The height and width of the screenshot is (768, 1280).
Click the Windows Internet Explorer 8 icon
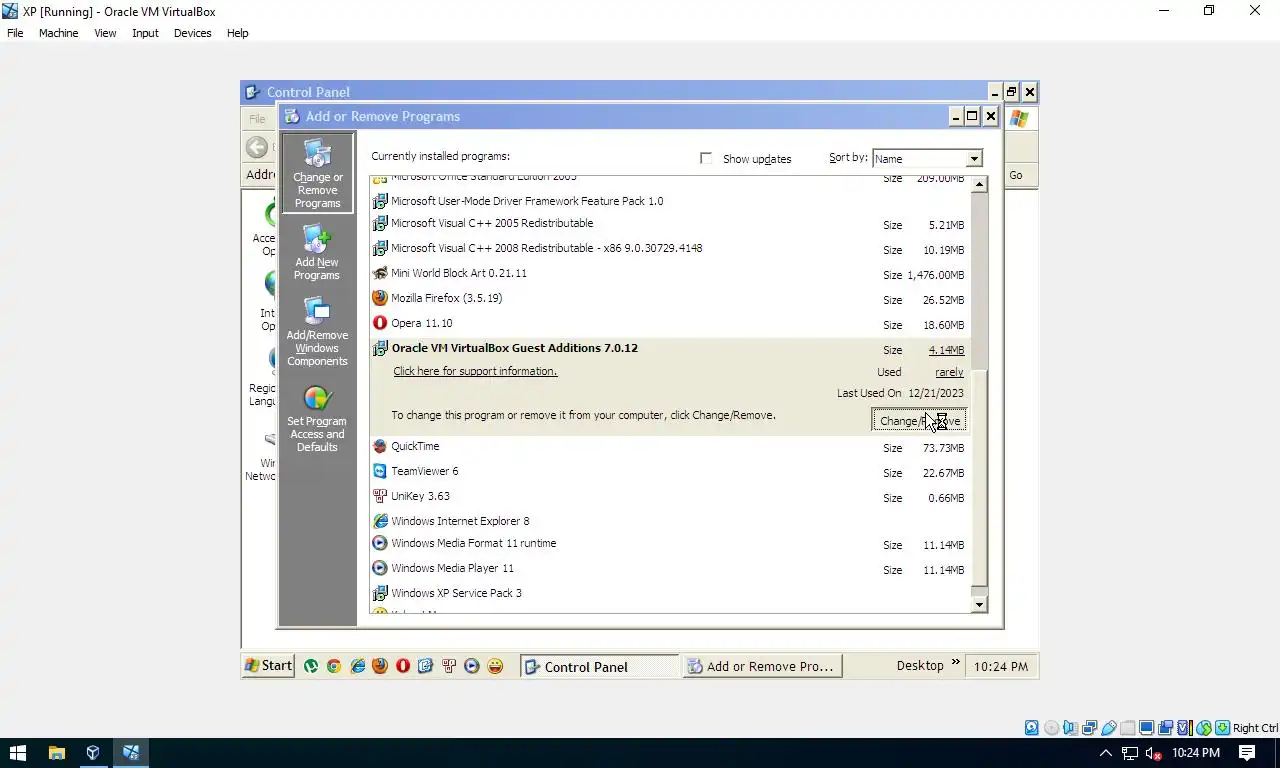tap(380, 521)
